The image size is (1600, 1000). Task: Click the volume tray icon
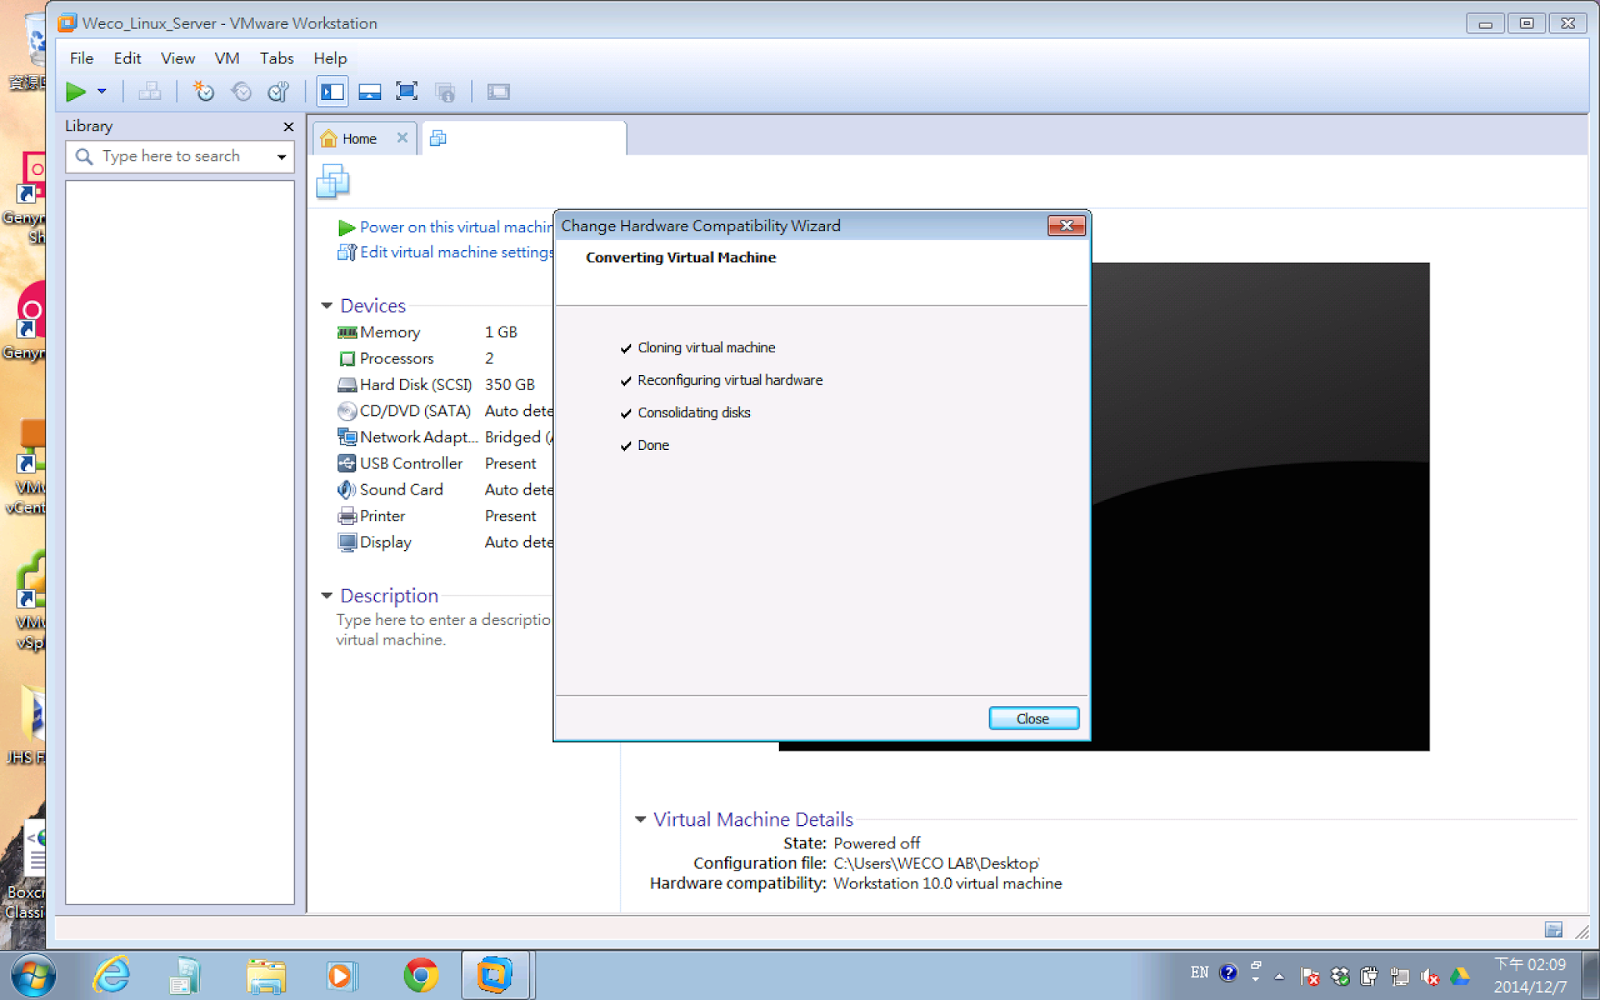[x=1430, y=977]
